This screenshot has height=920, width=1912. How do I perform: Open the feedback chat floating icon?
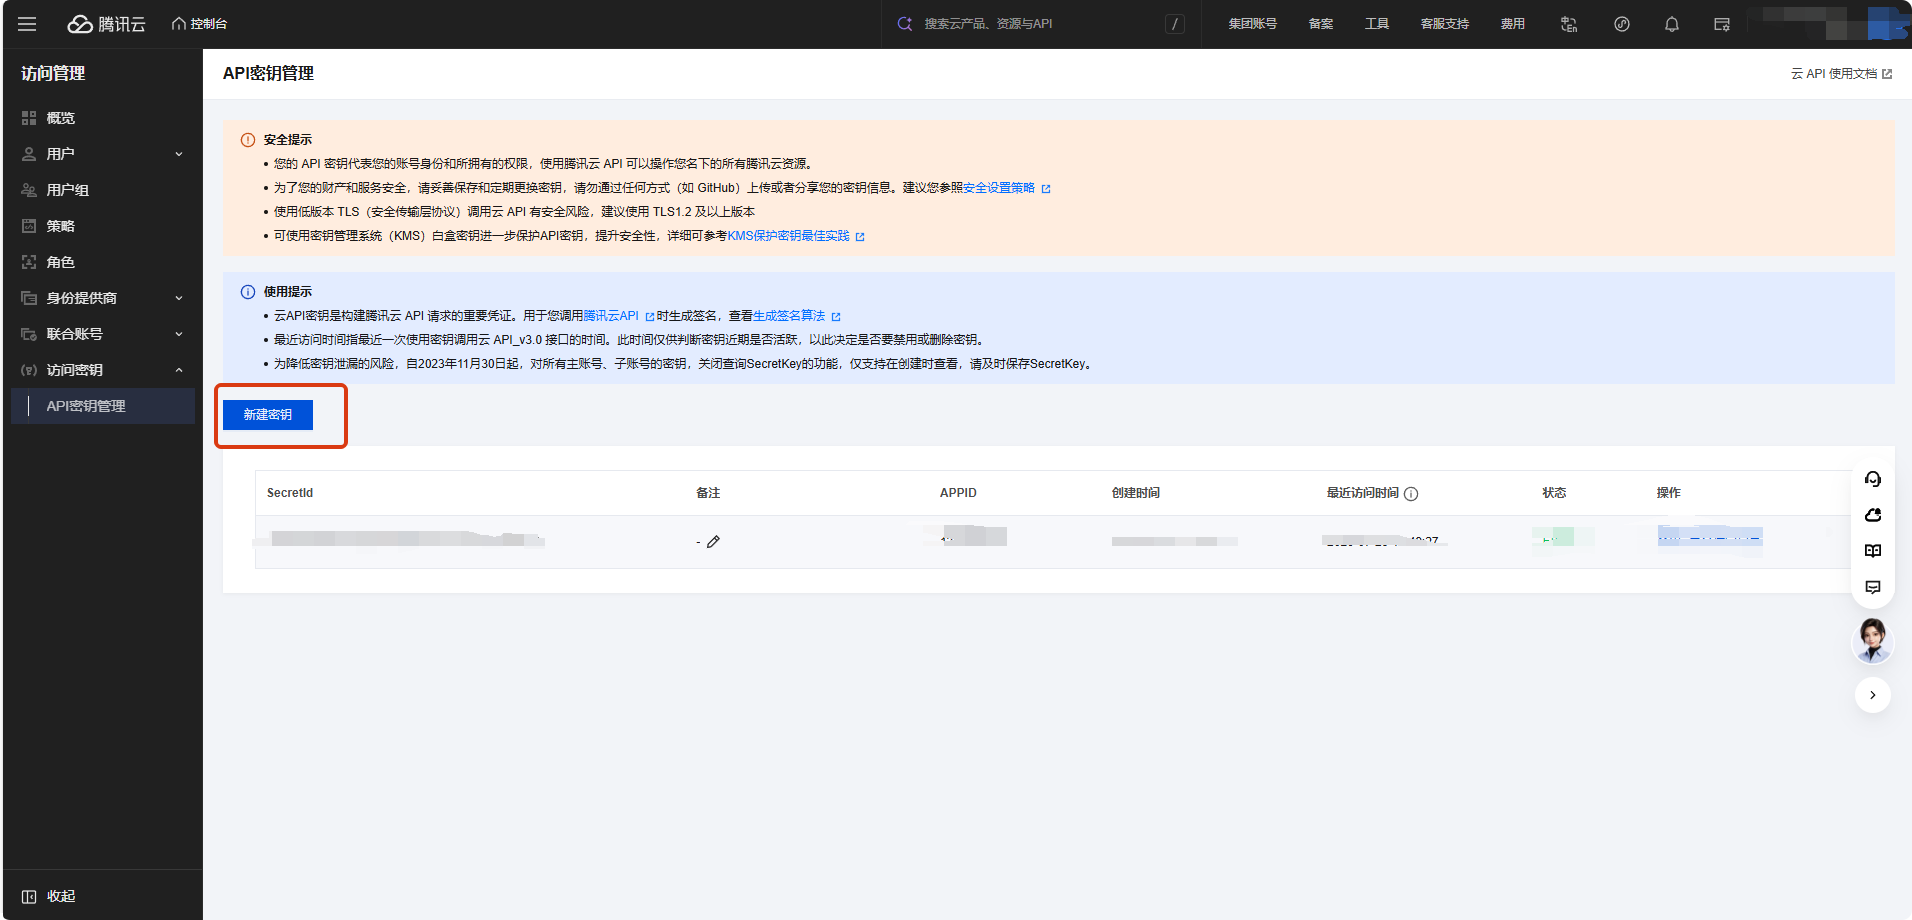point(1873,587)
